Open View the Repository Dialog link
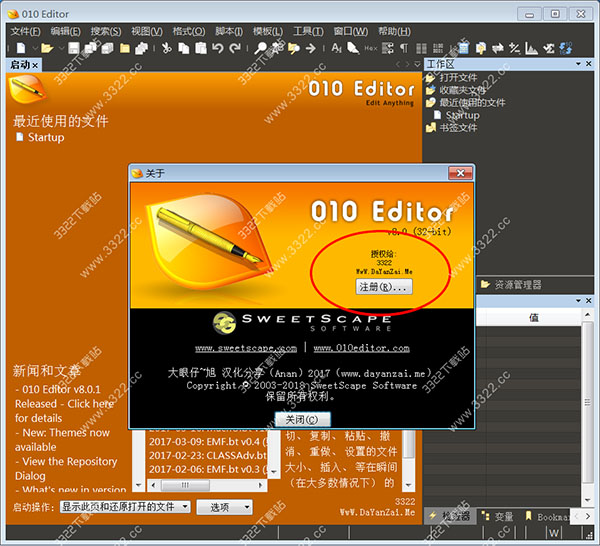The height and width of the screenshot is (546, 600). click(66, 468)
